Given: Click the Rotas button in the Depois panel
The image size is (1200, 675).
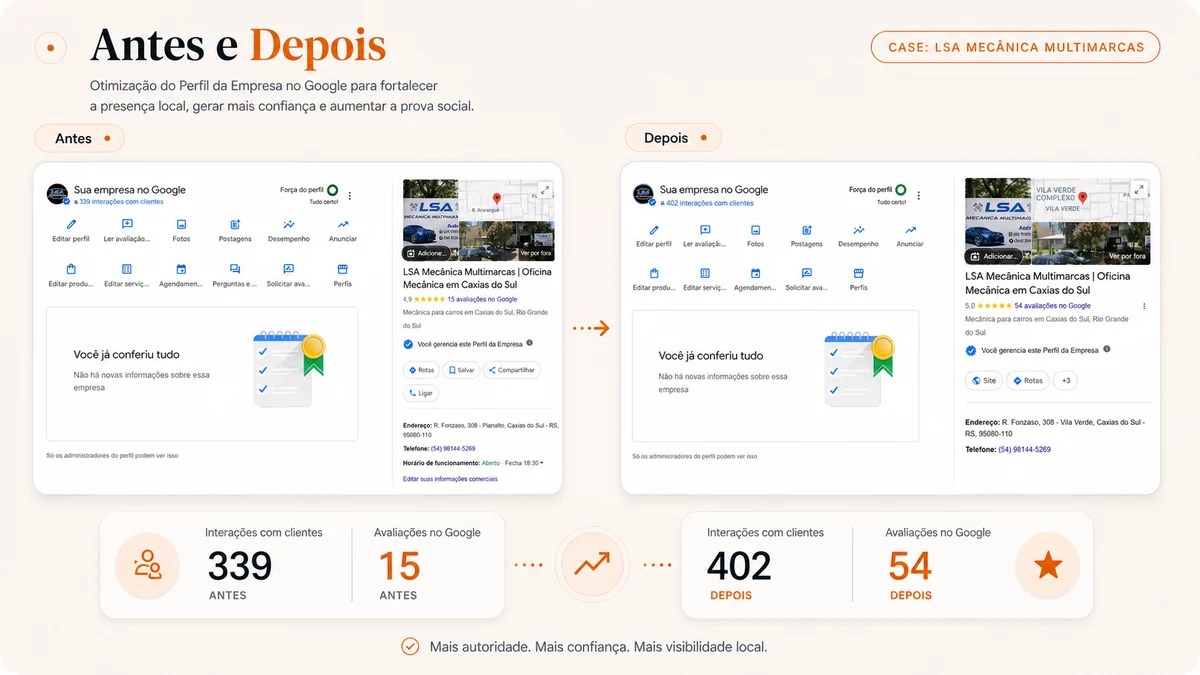Looking at the screenshot, I should (x=1028, y=380).
